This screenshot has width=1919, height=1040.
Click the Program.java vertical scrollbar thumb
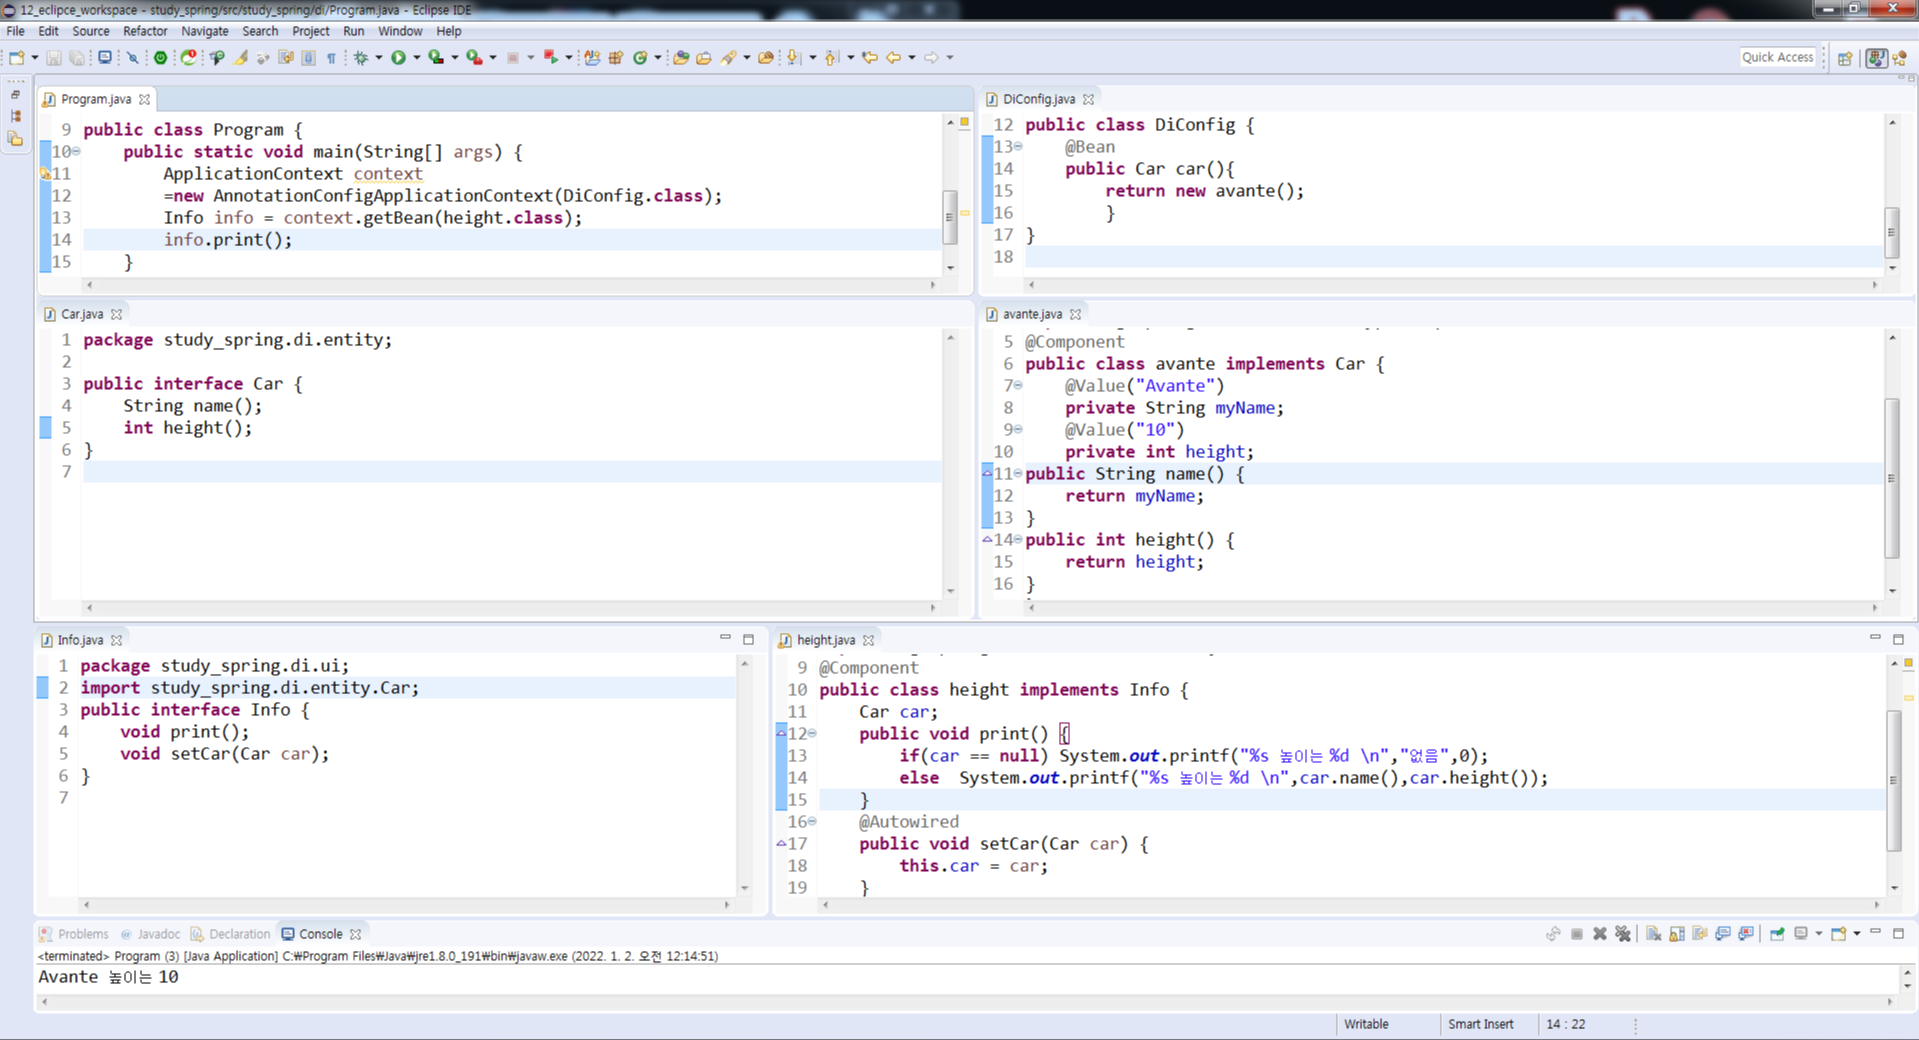(950, 217)
